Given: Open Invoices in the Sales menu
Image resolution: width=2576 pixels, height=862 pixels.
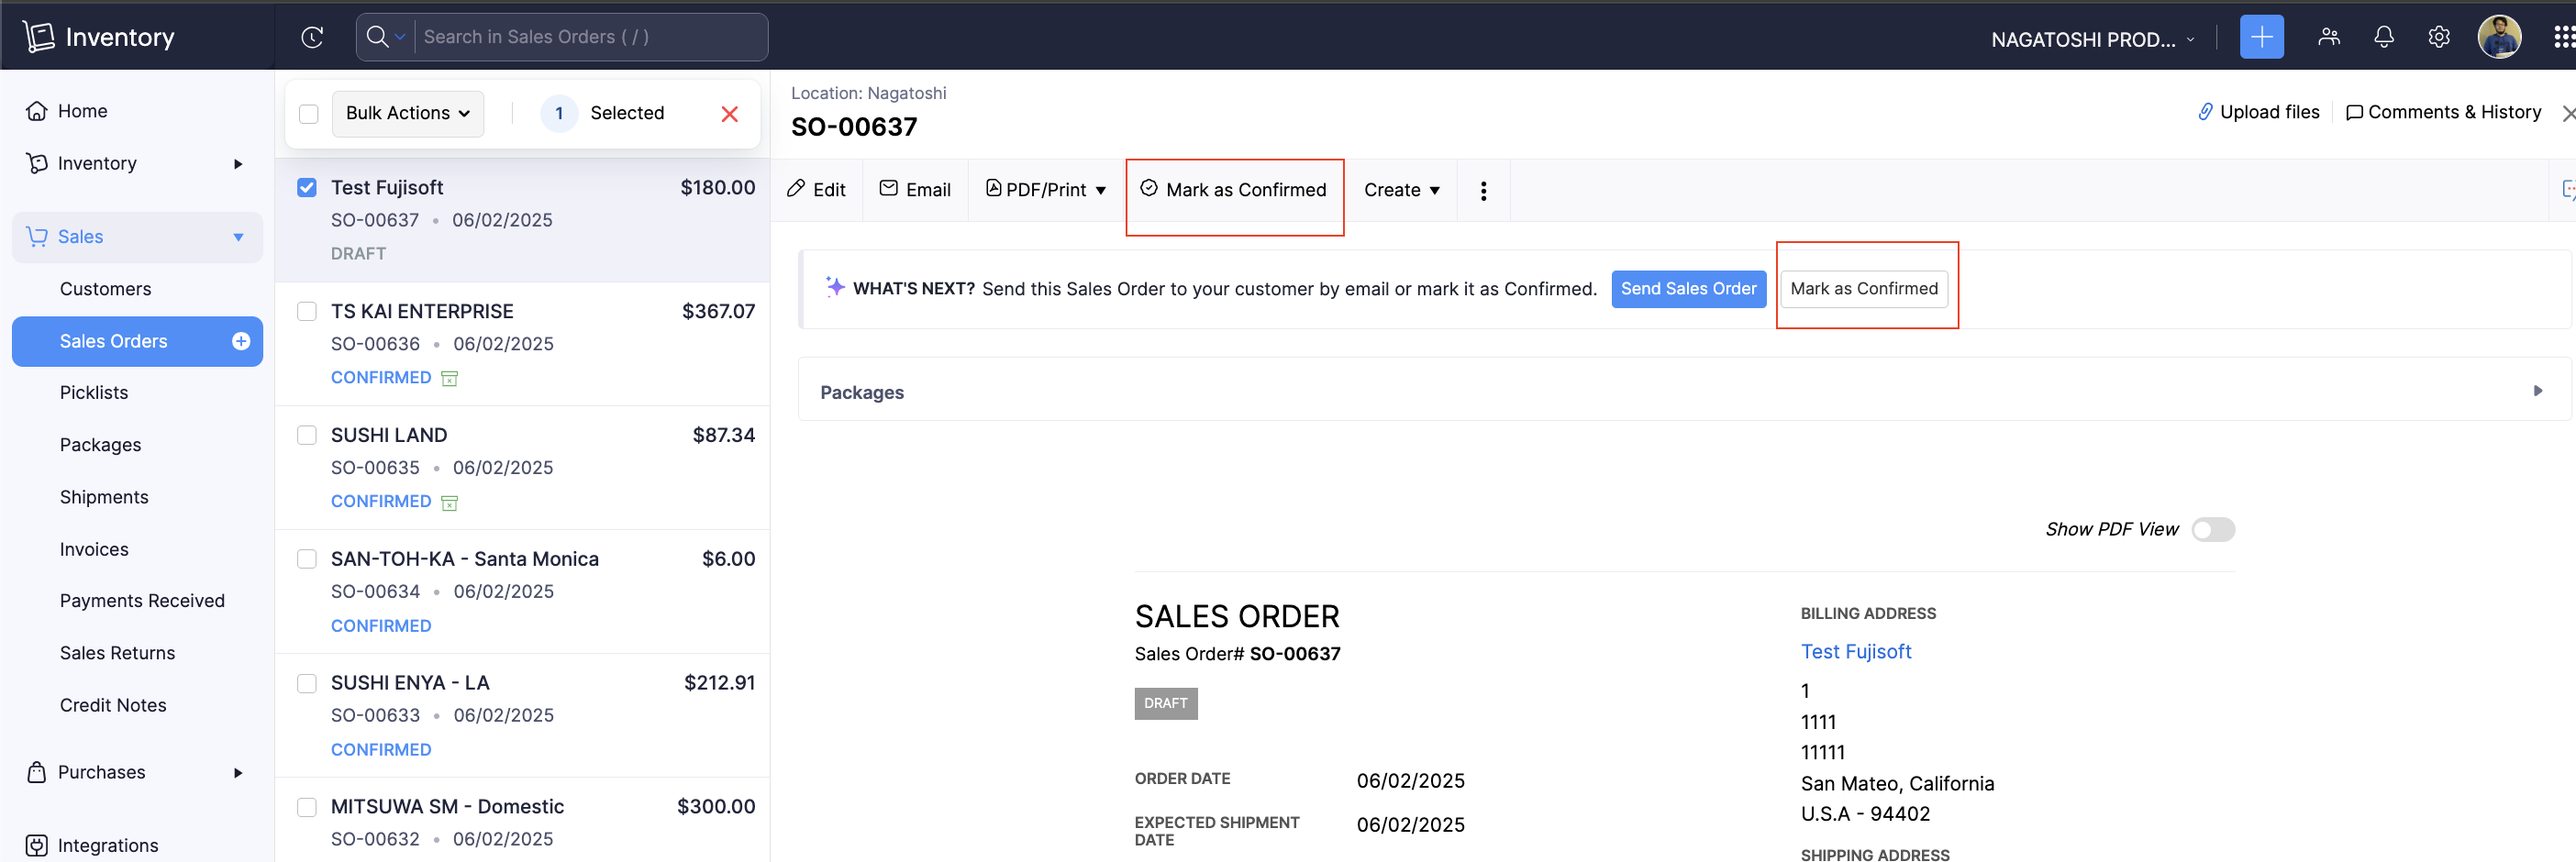Looking at the screenshot, I should point(94,549).
